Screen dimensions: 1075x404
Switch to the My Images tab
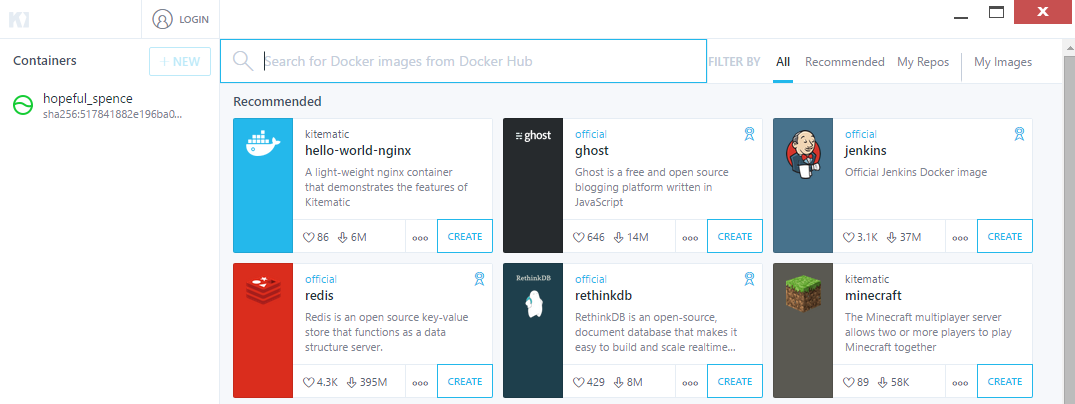coord(1003,62)
